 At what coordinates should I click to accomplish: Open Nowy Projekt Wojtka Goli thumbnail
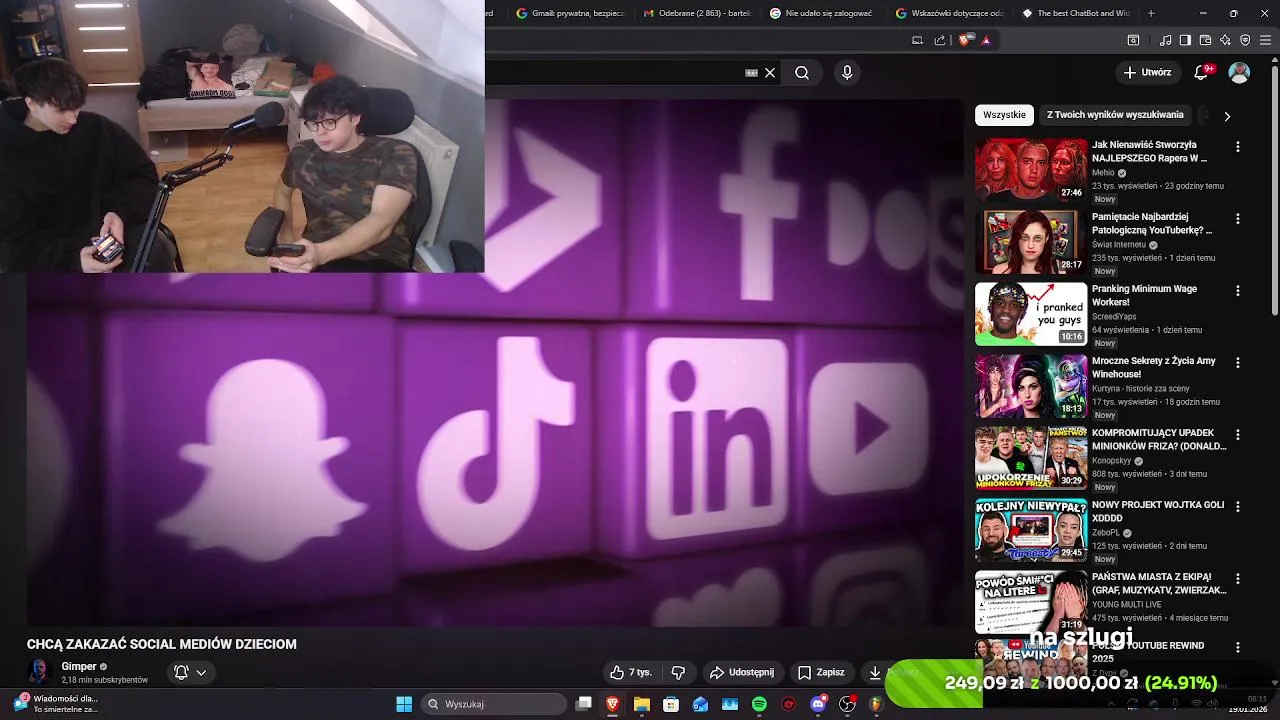(1031, 530)
